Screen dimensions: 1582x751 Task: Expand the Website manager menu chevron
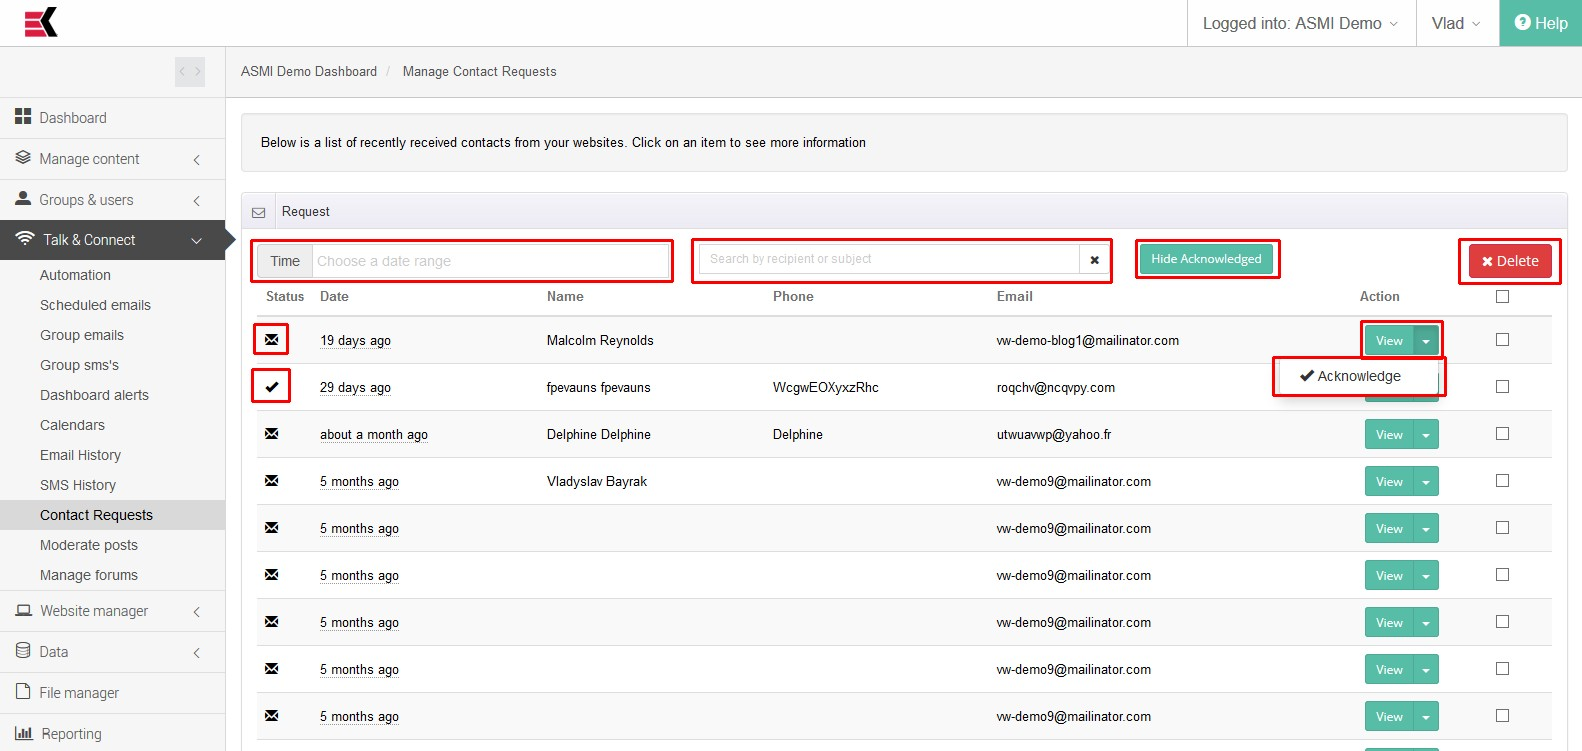(x=197, y=612)
